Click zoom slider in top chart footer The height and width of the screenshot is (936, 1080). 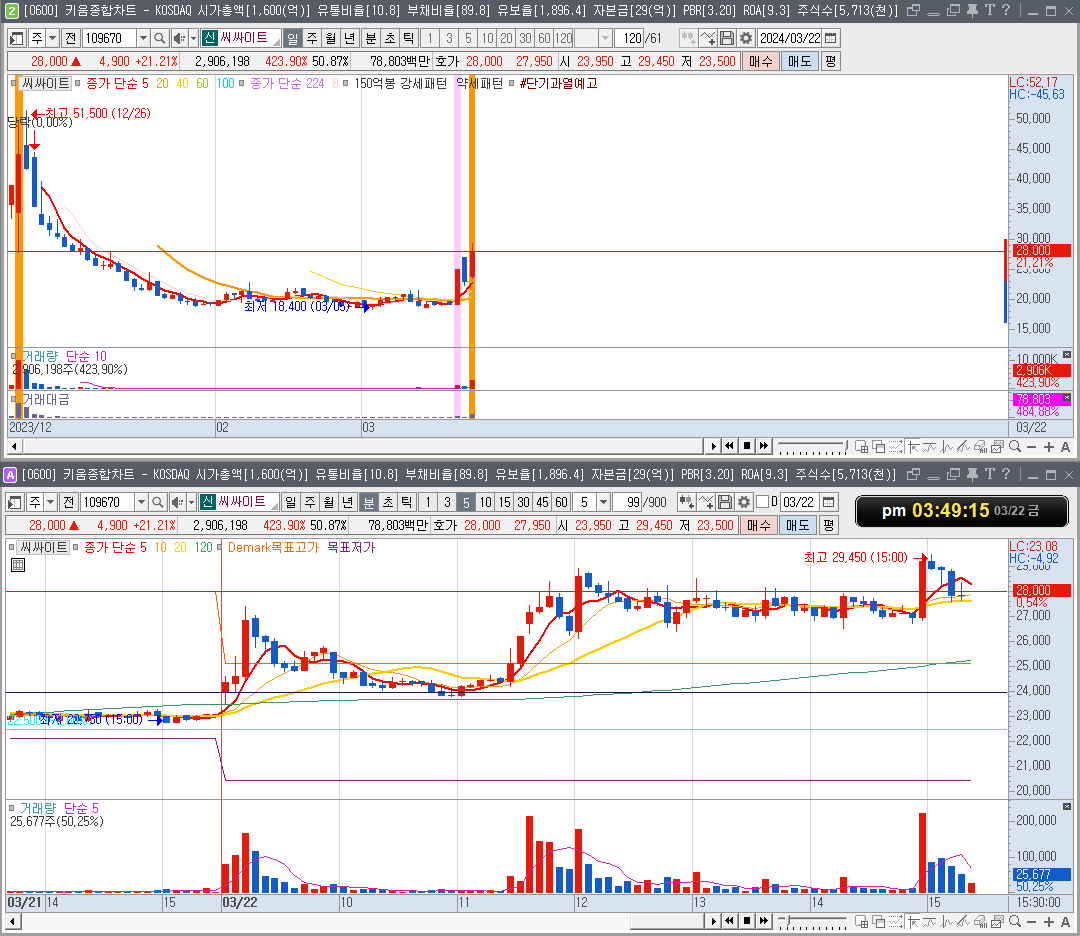[813, 447]
